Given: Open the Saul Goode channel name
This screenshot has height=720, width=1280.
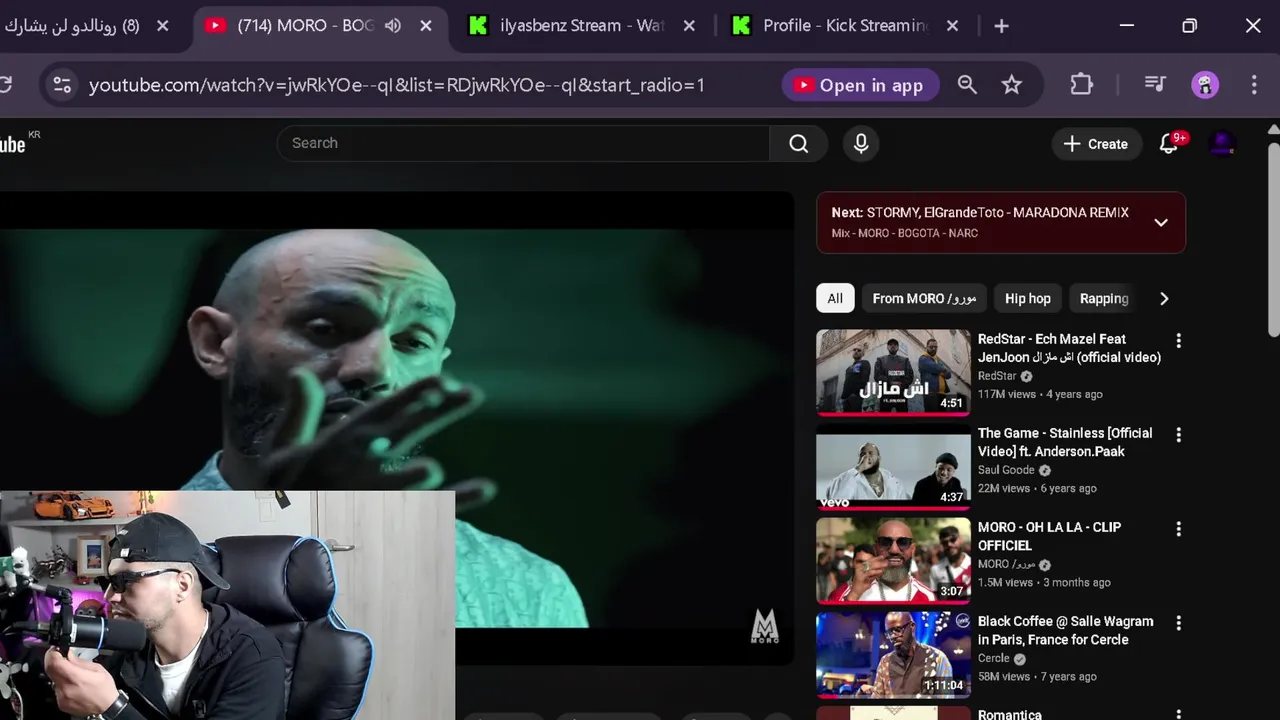Looking at the screenshot, I should (1006, 470).
